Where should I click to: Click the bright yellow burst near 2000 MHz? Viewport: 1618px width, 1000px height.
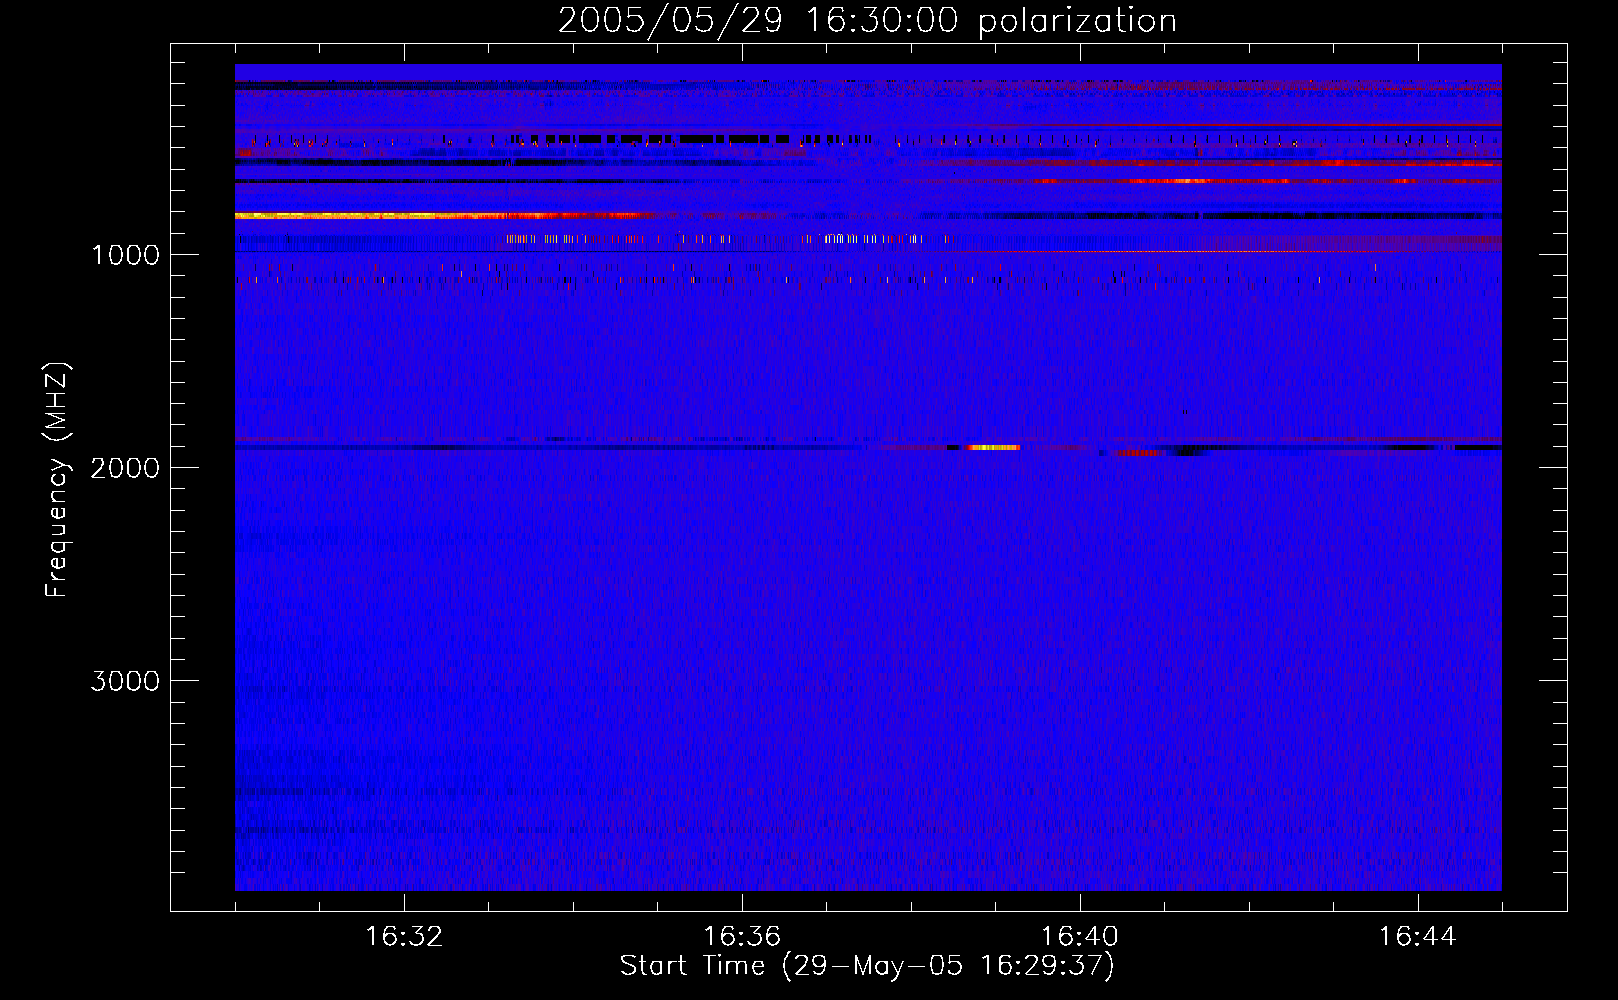tap(992, 448)
